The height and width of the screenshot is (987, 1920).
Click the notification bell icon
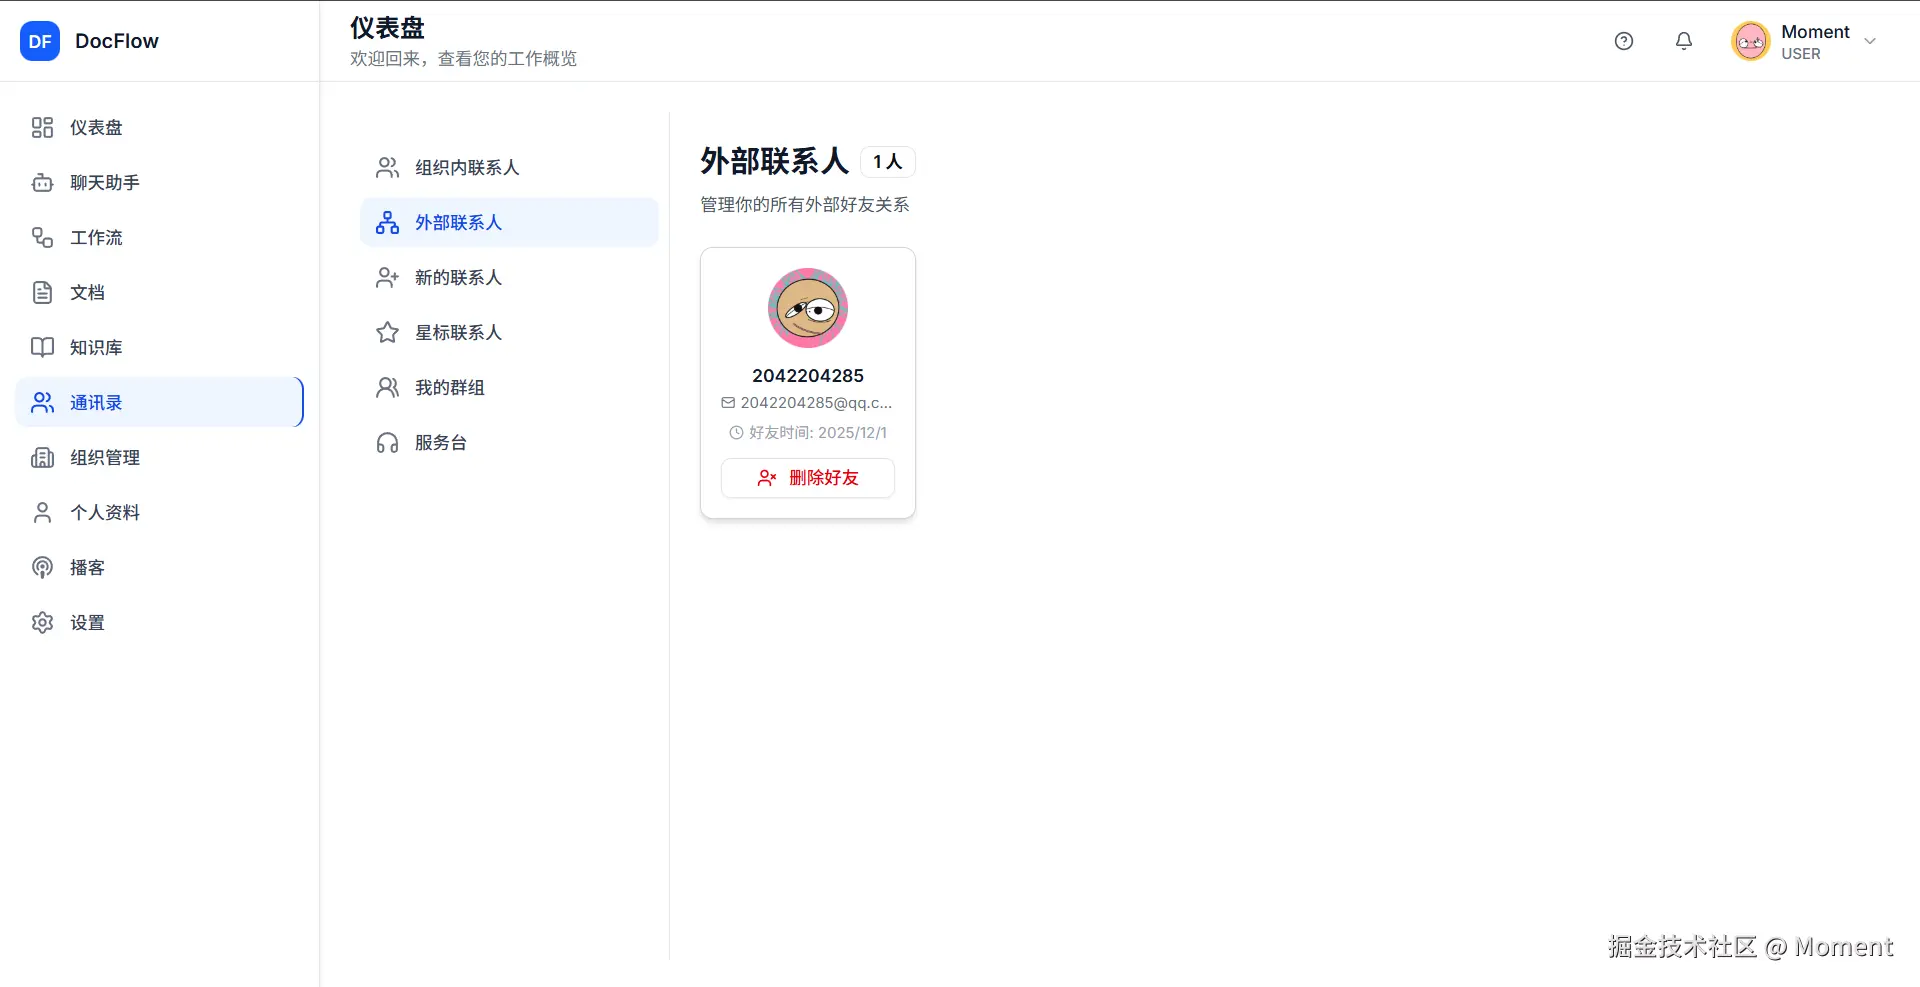pyautogui.click(x=1683, y=41)
